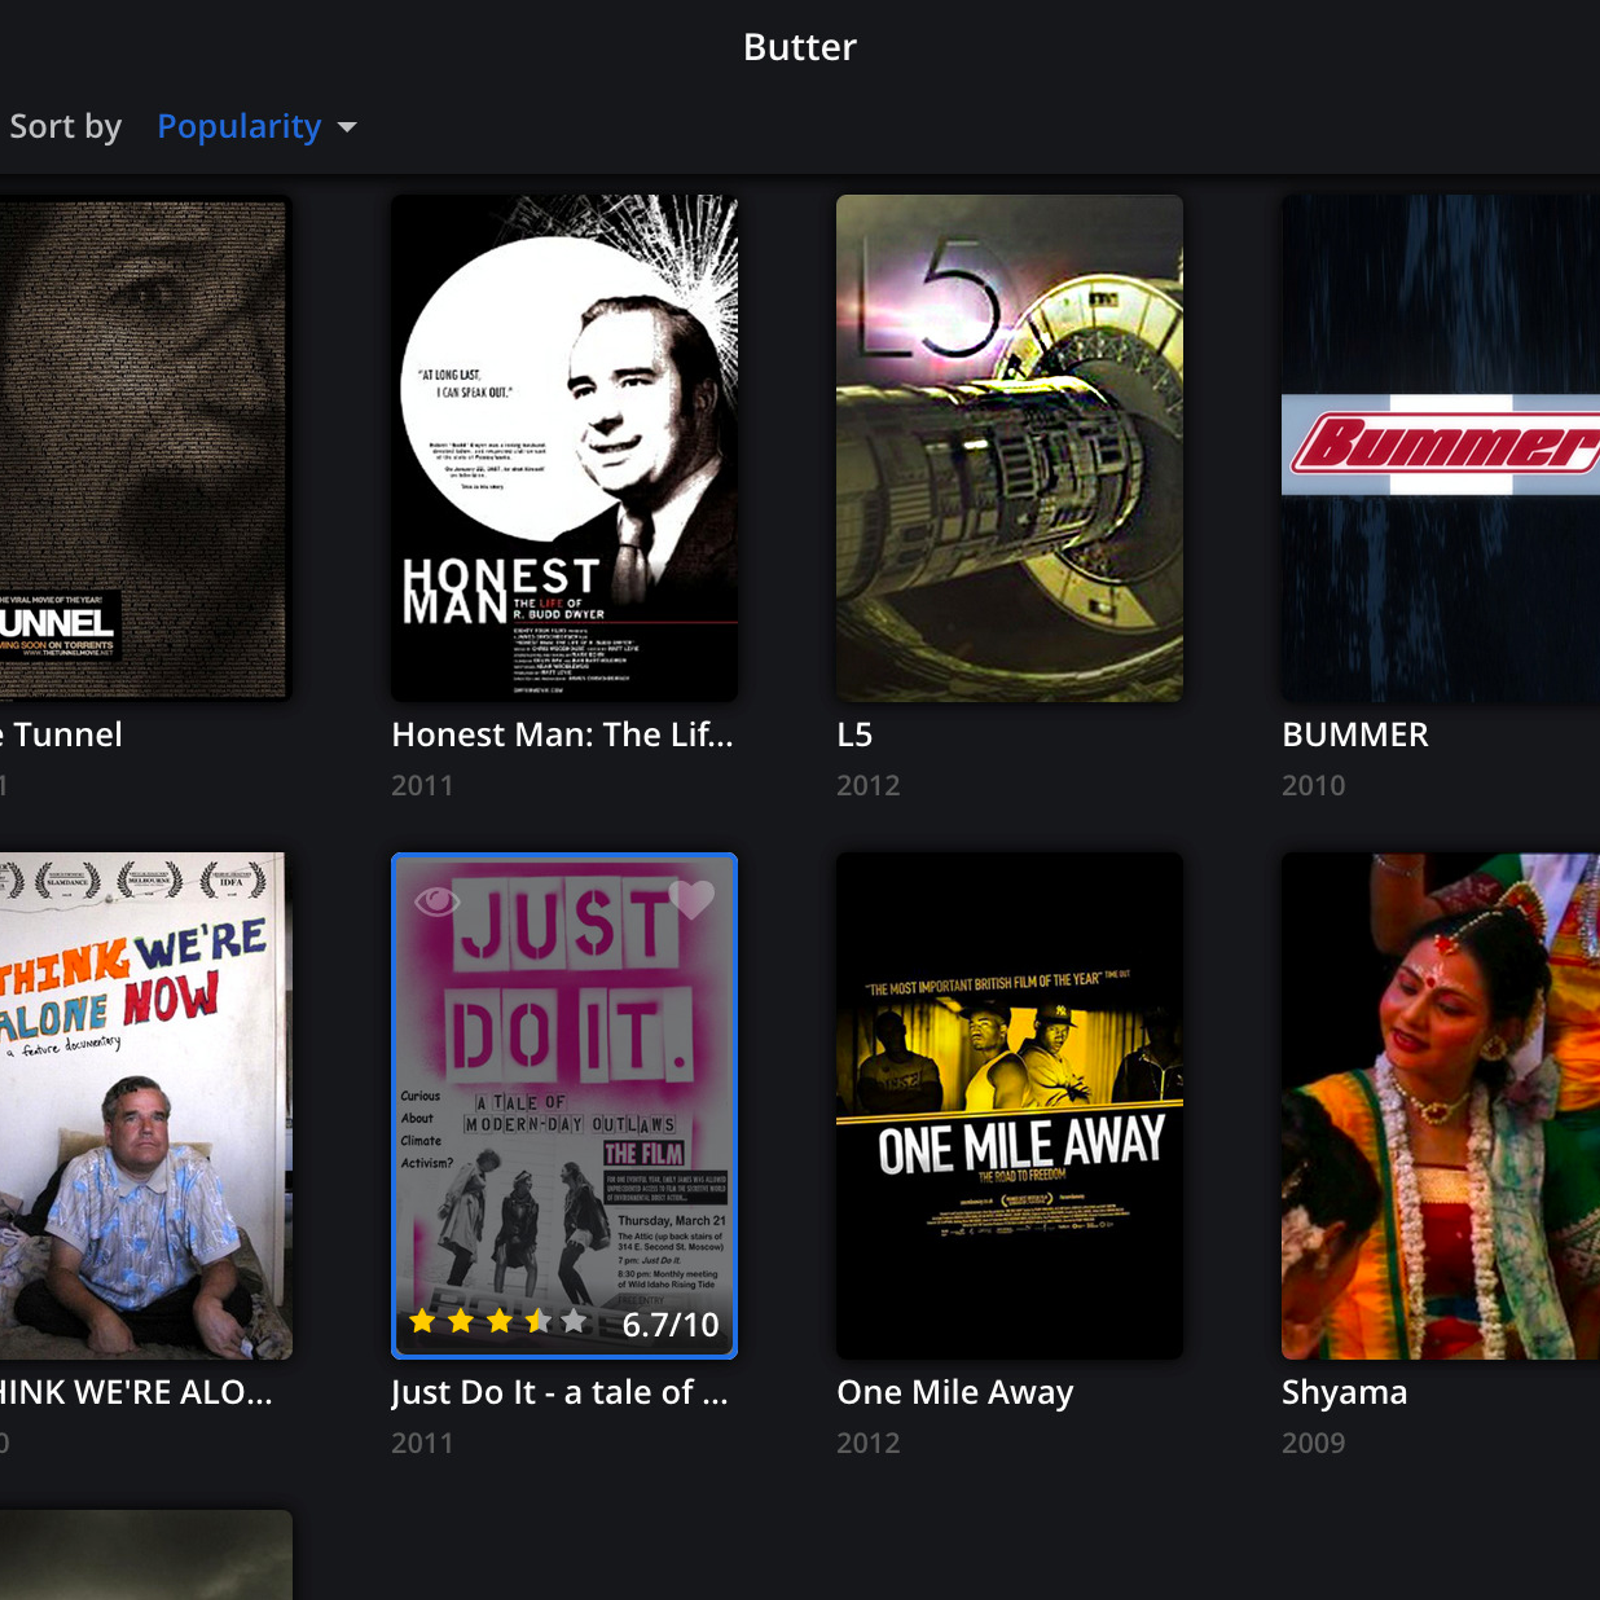This screenshot has width=1600, height=1600.
Task: Open the BUMMER movie poster
Action: [x=1441, y=447]
